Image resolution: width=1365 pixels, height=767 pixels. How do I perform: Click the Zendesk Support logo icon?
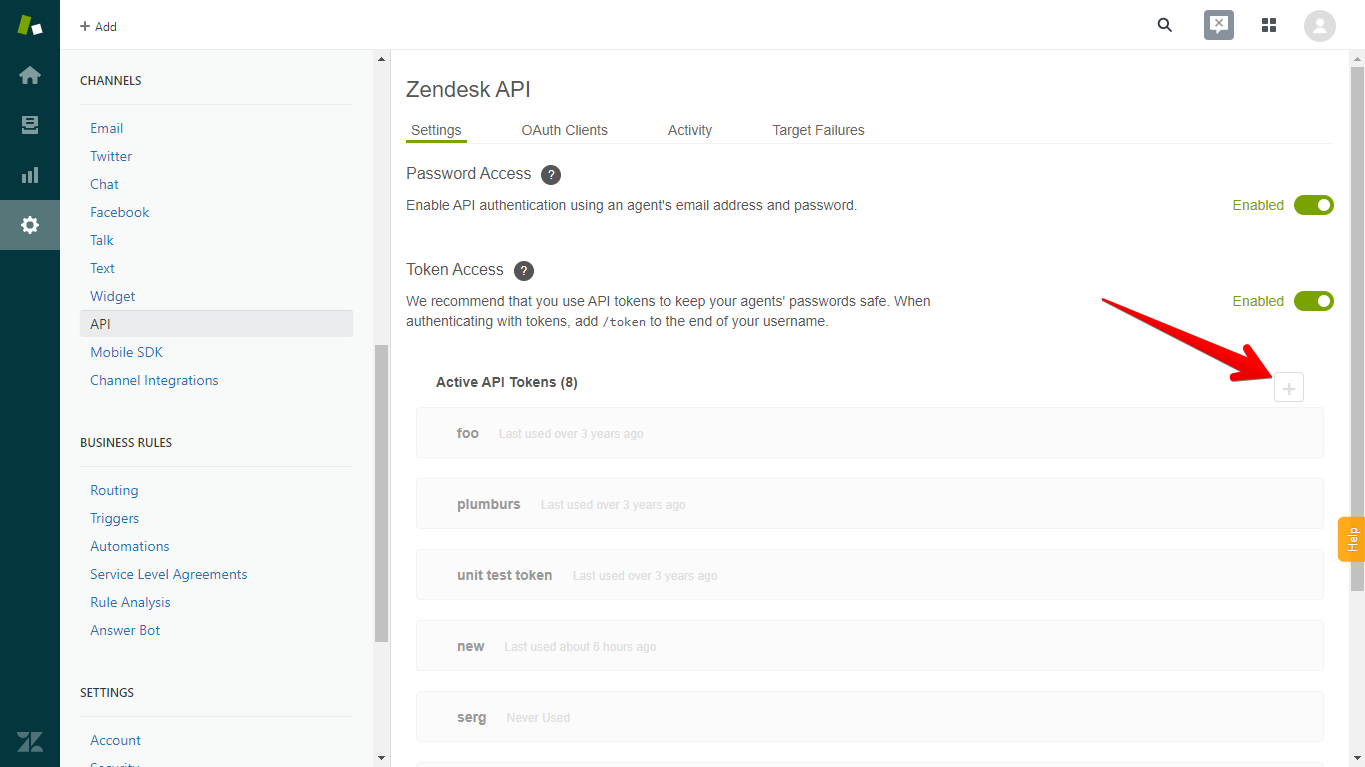coord(30,25)
